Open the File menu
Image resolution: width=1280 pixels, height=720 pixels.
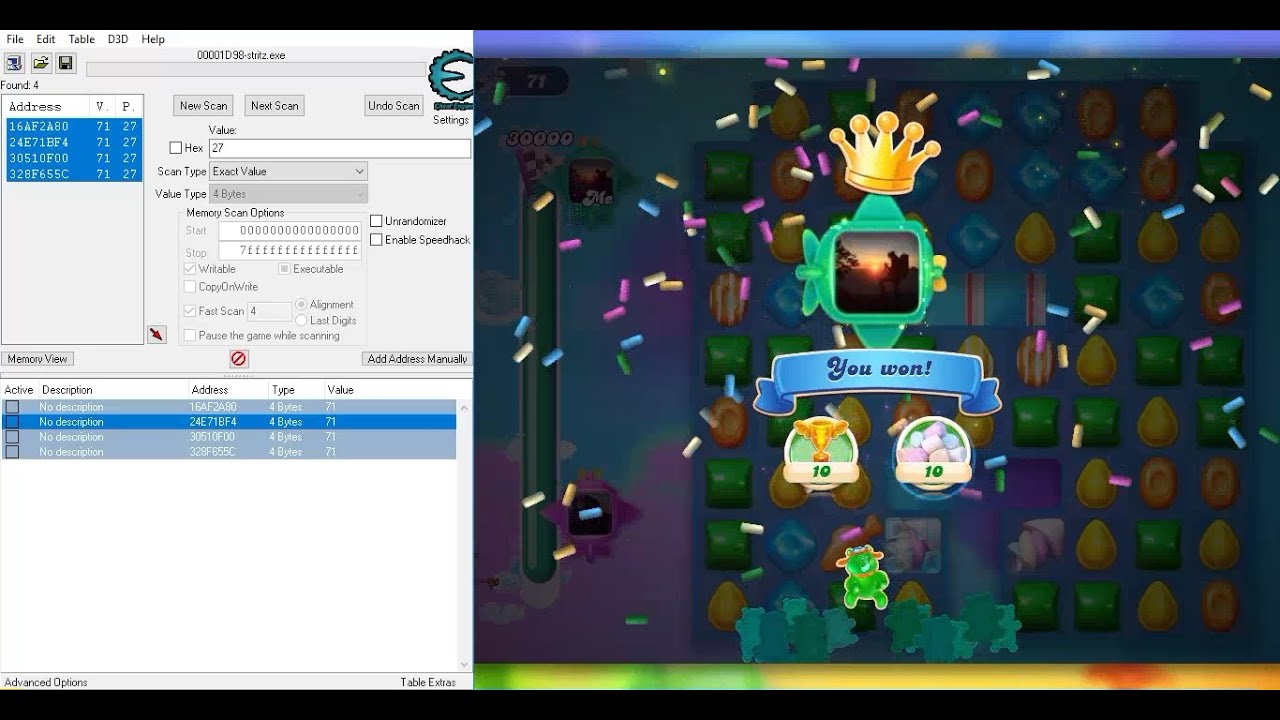(x=15, y=39)
